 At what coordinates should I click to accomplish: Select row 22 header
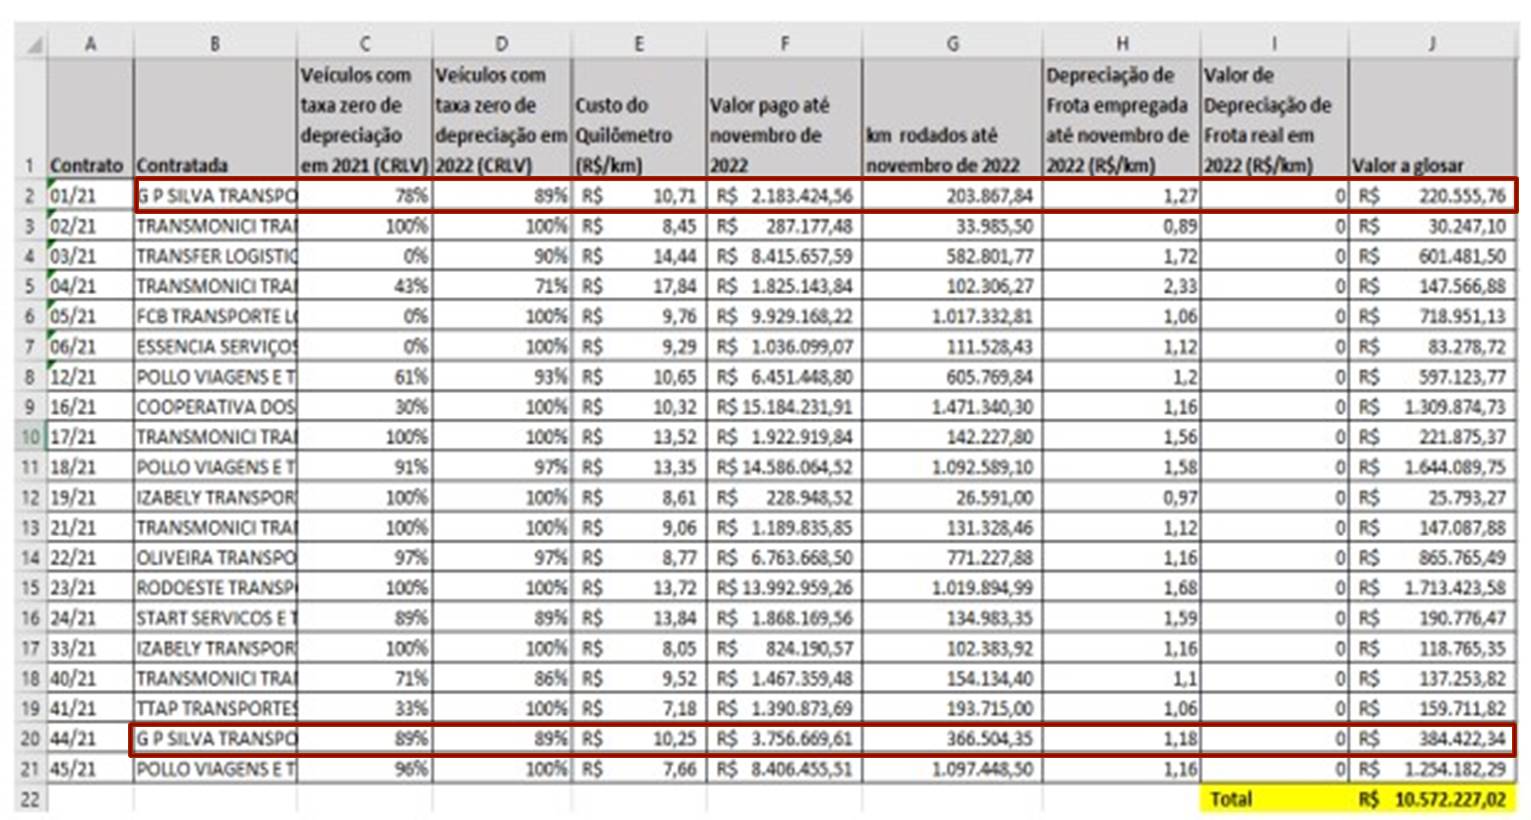(31, 799)
